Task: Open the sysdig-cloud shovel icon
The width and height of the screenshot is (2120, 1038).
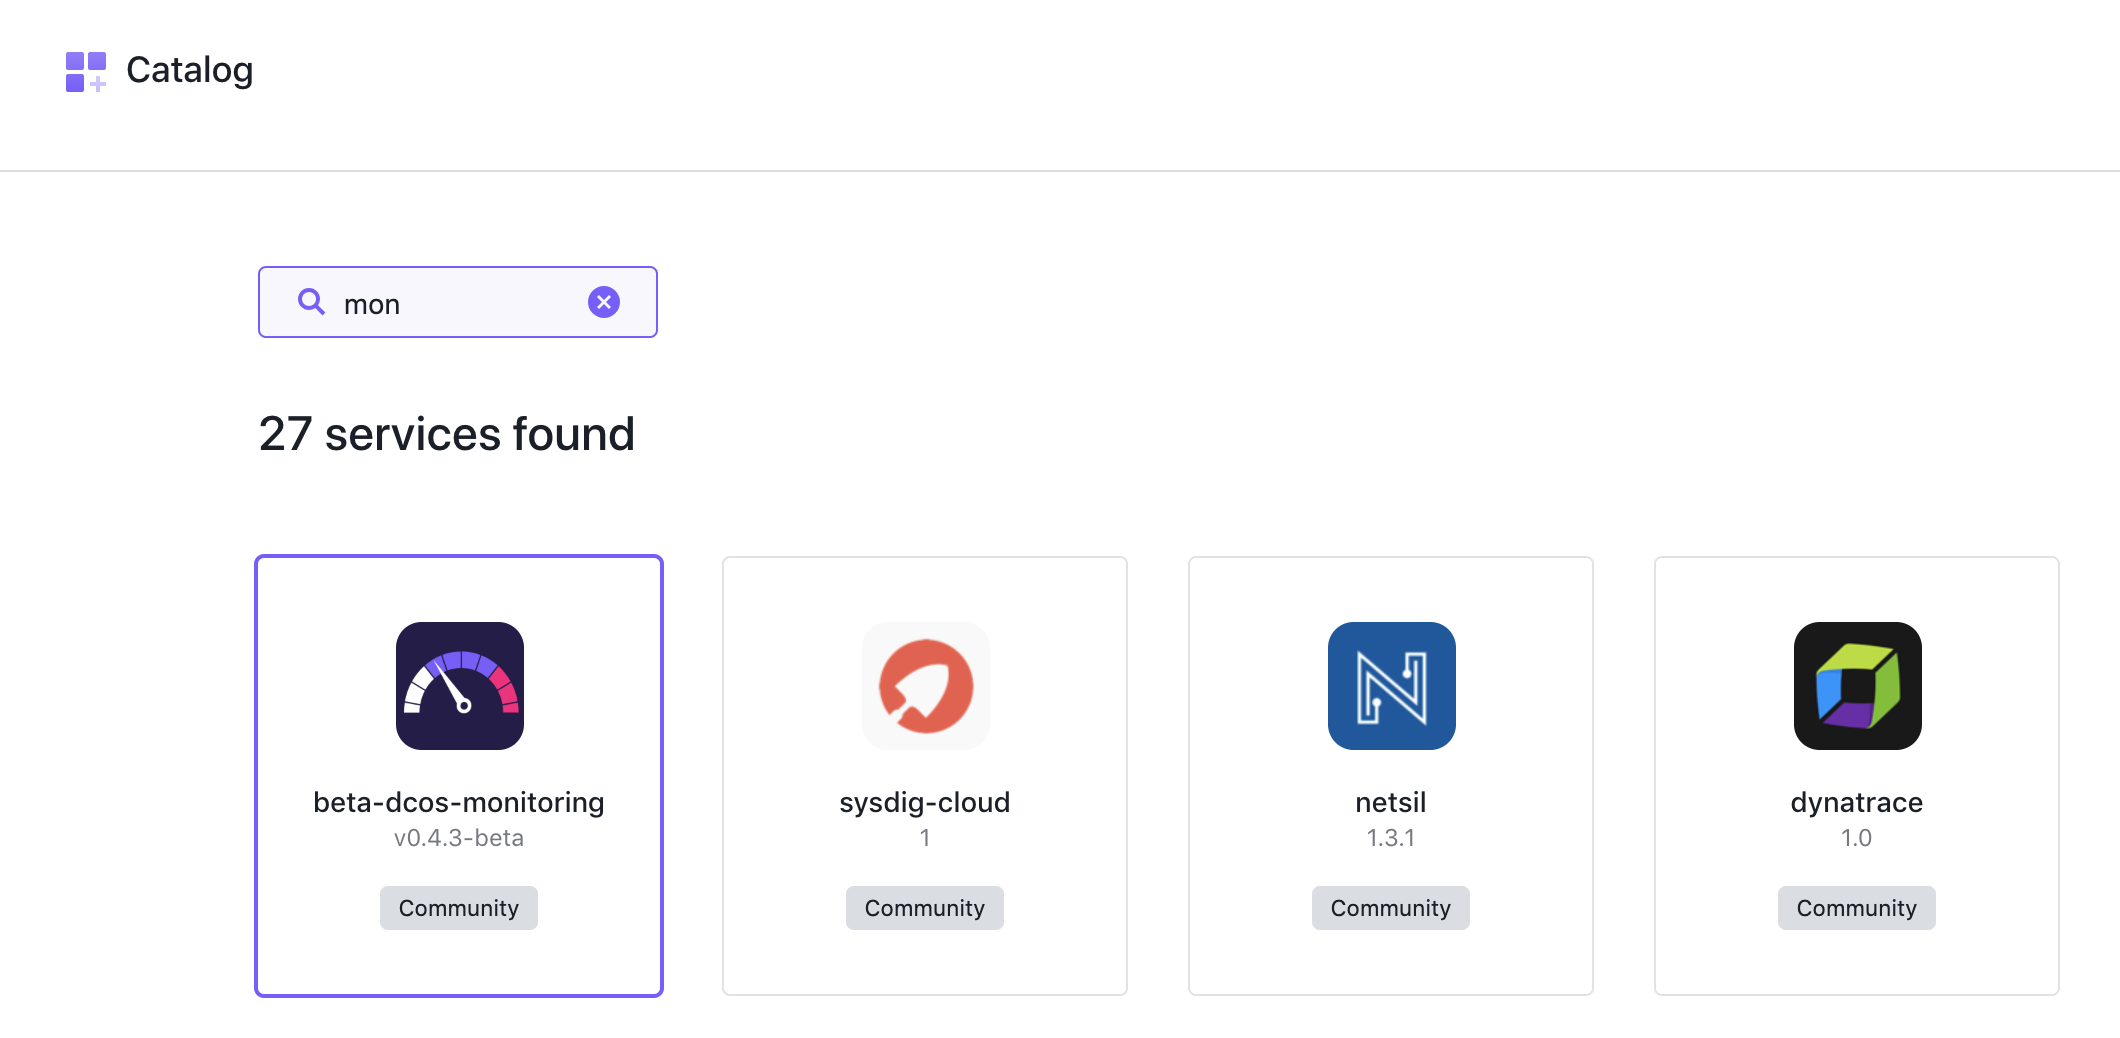Action: coord(926,686)
